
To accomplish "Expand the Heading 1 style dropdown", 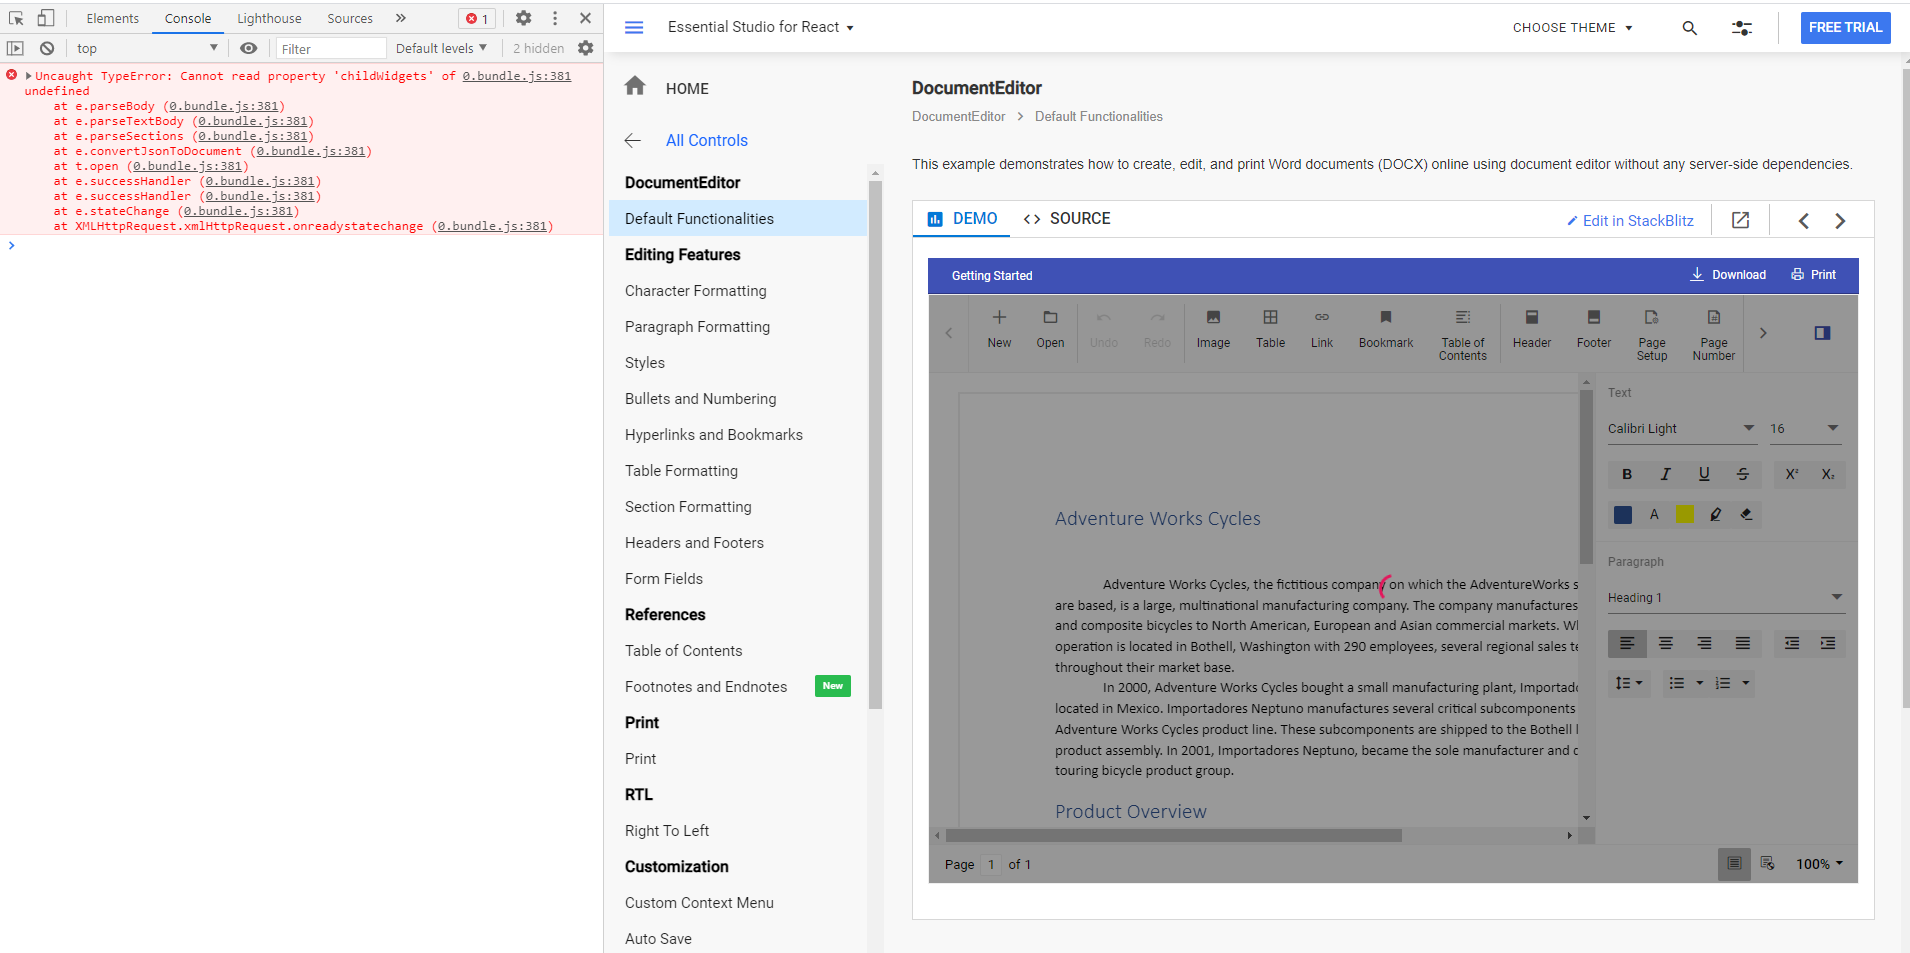I will pyautogui.click(x=1724, y=598).
